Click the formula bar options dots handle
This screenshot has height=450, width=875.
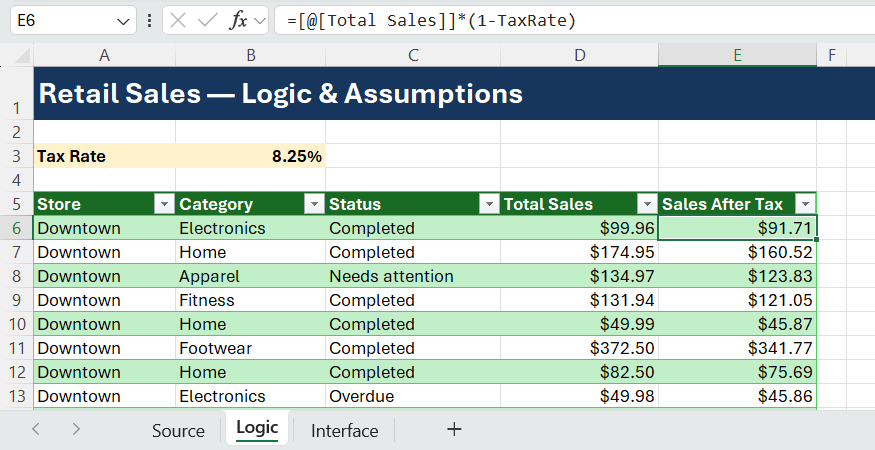click(x=150, y=21)
